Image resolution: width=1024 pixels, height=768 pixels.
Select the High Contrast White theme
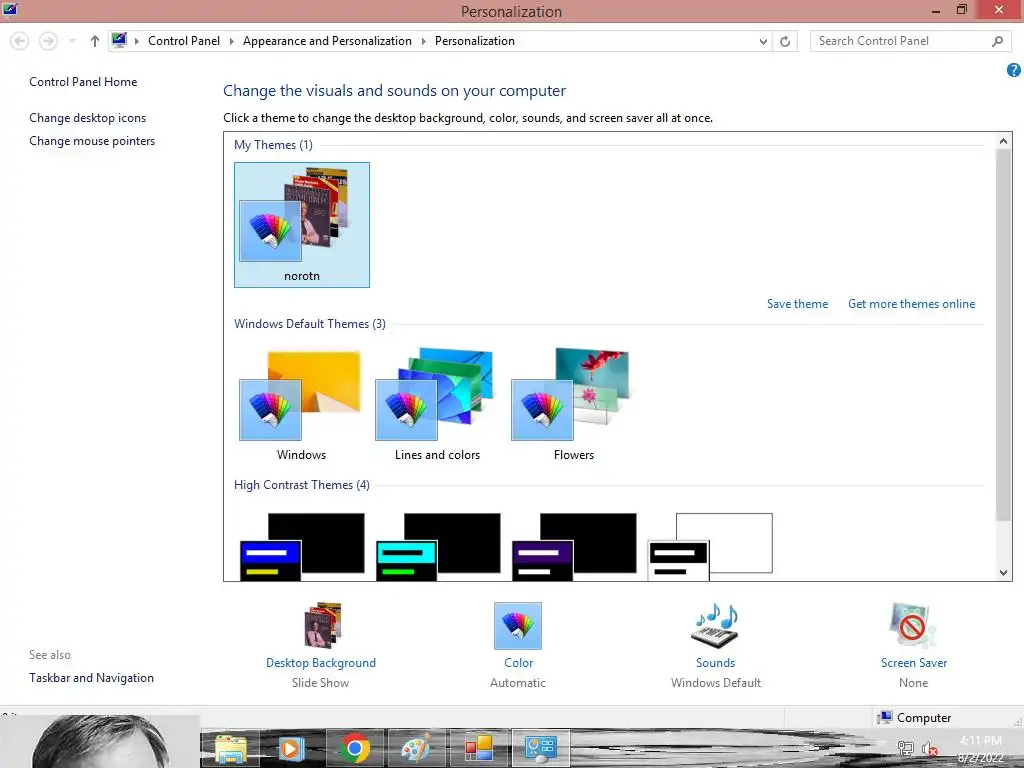click(x=710, y=547)
